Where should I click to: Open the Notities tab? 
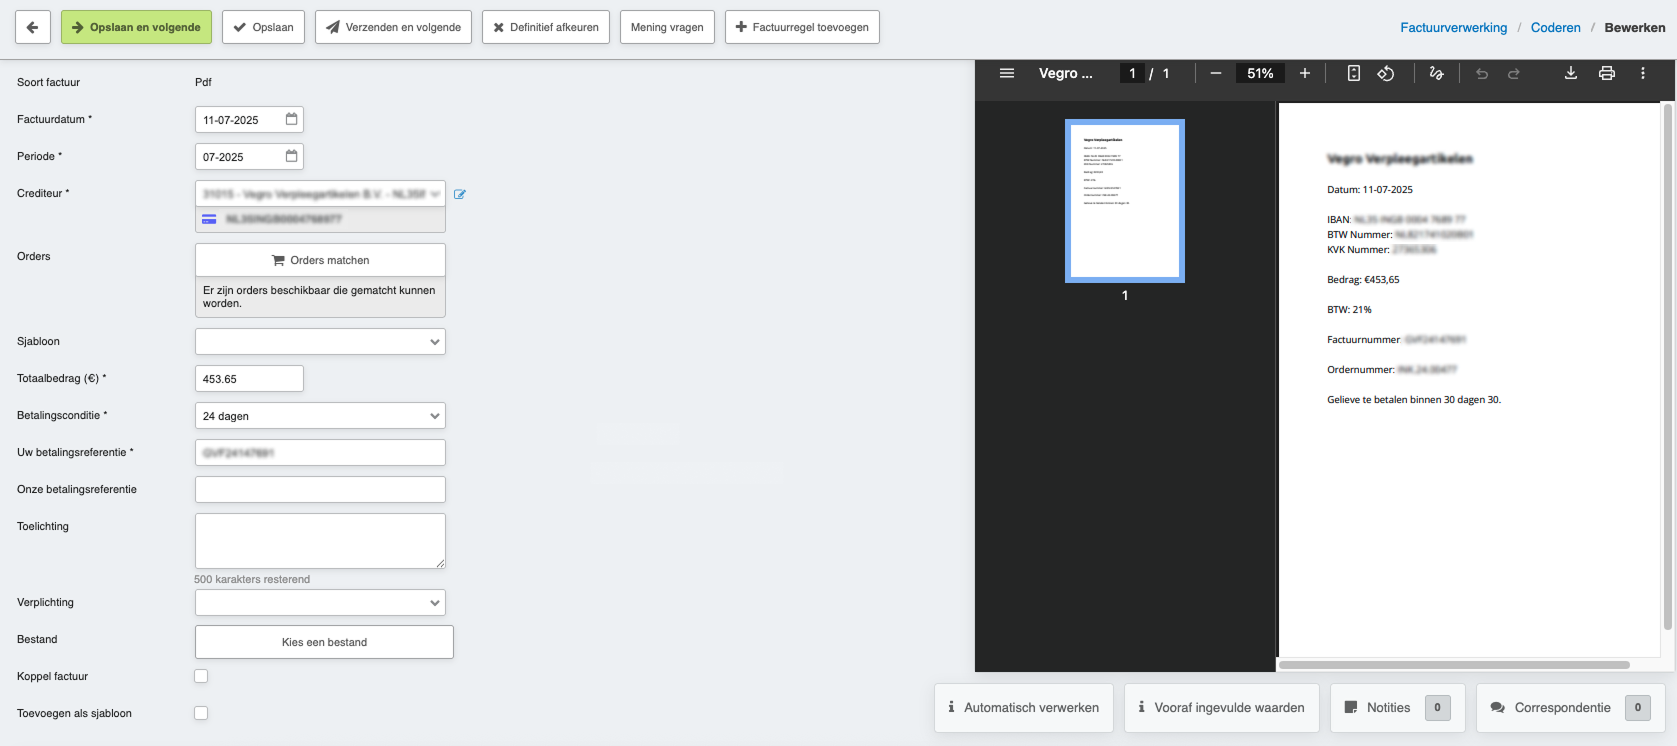point(1398,708)
